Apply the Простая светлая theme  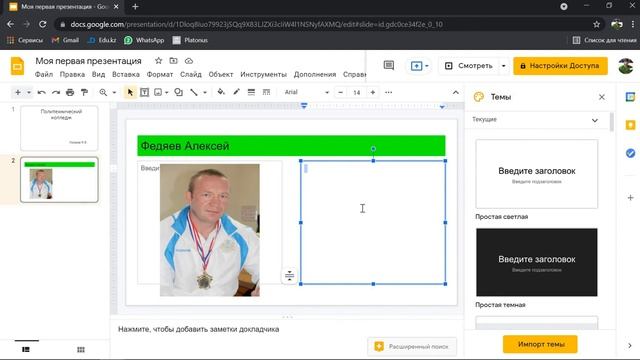coord(536,174)
